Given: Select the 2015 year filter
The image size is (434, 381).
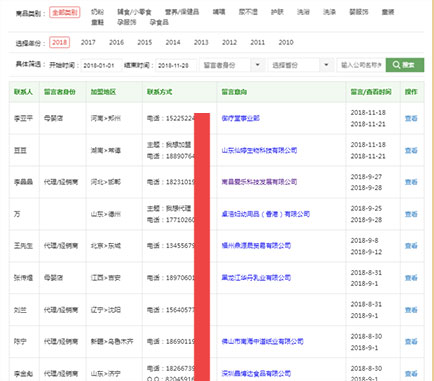Looking at the screenshot, I should (x=144, y=42).
